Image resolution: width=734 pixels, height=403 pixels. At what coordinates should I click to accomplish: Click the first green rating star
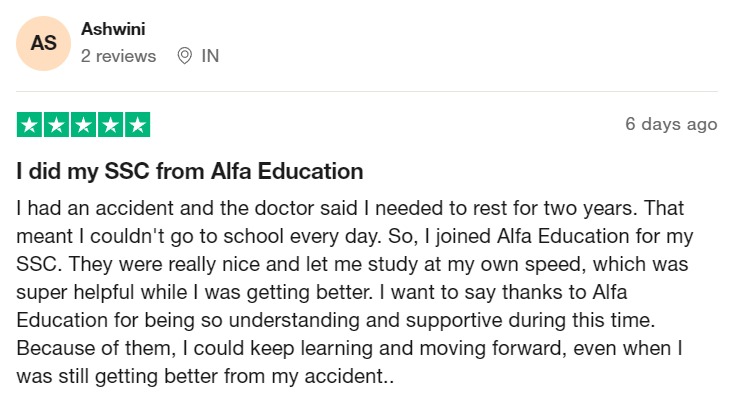point(30,125)
